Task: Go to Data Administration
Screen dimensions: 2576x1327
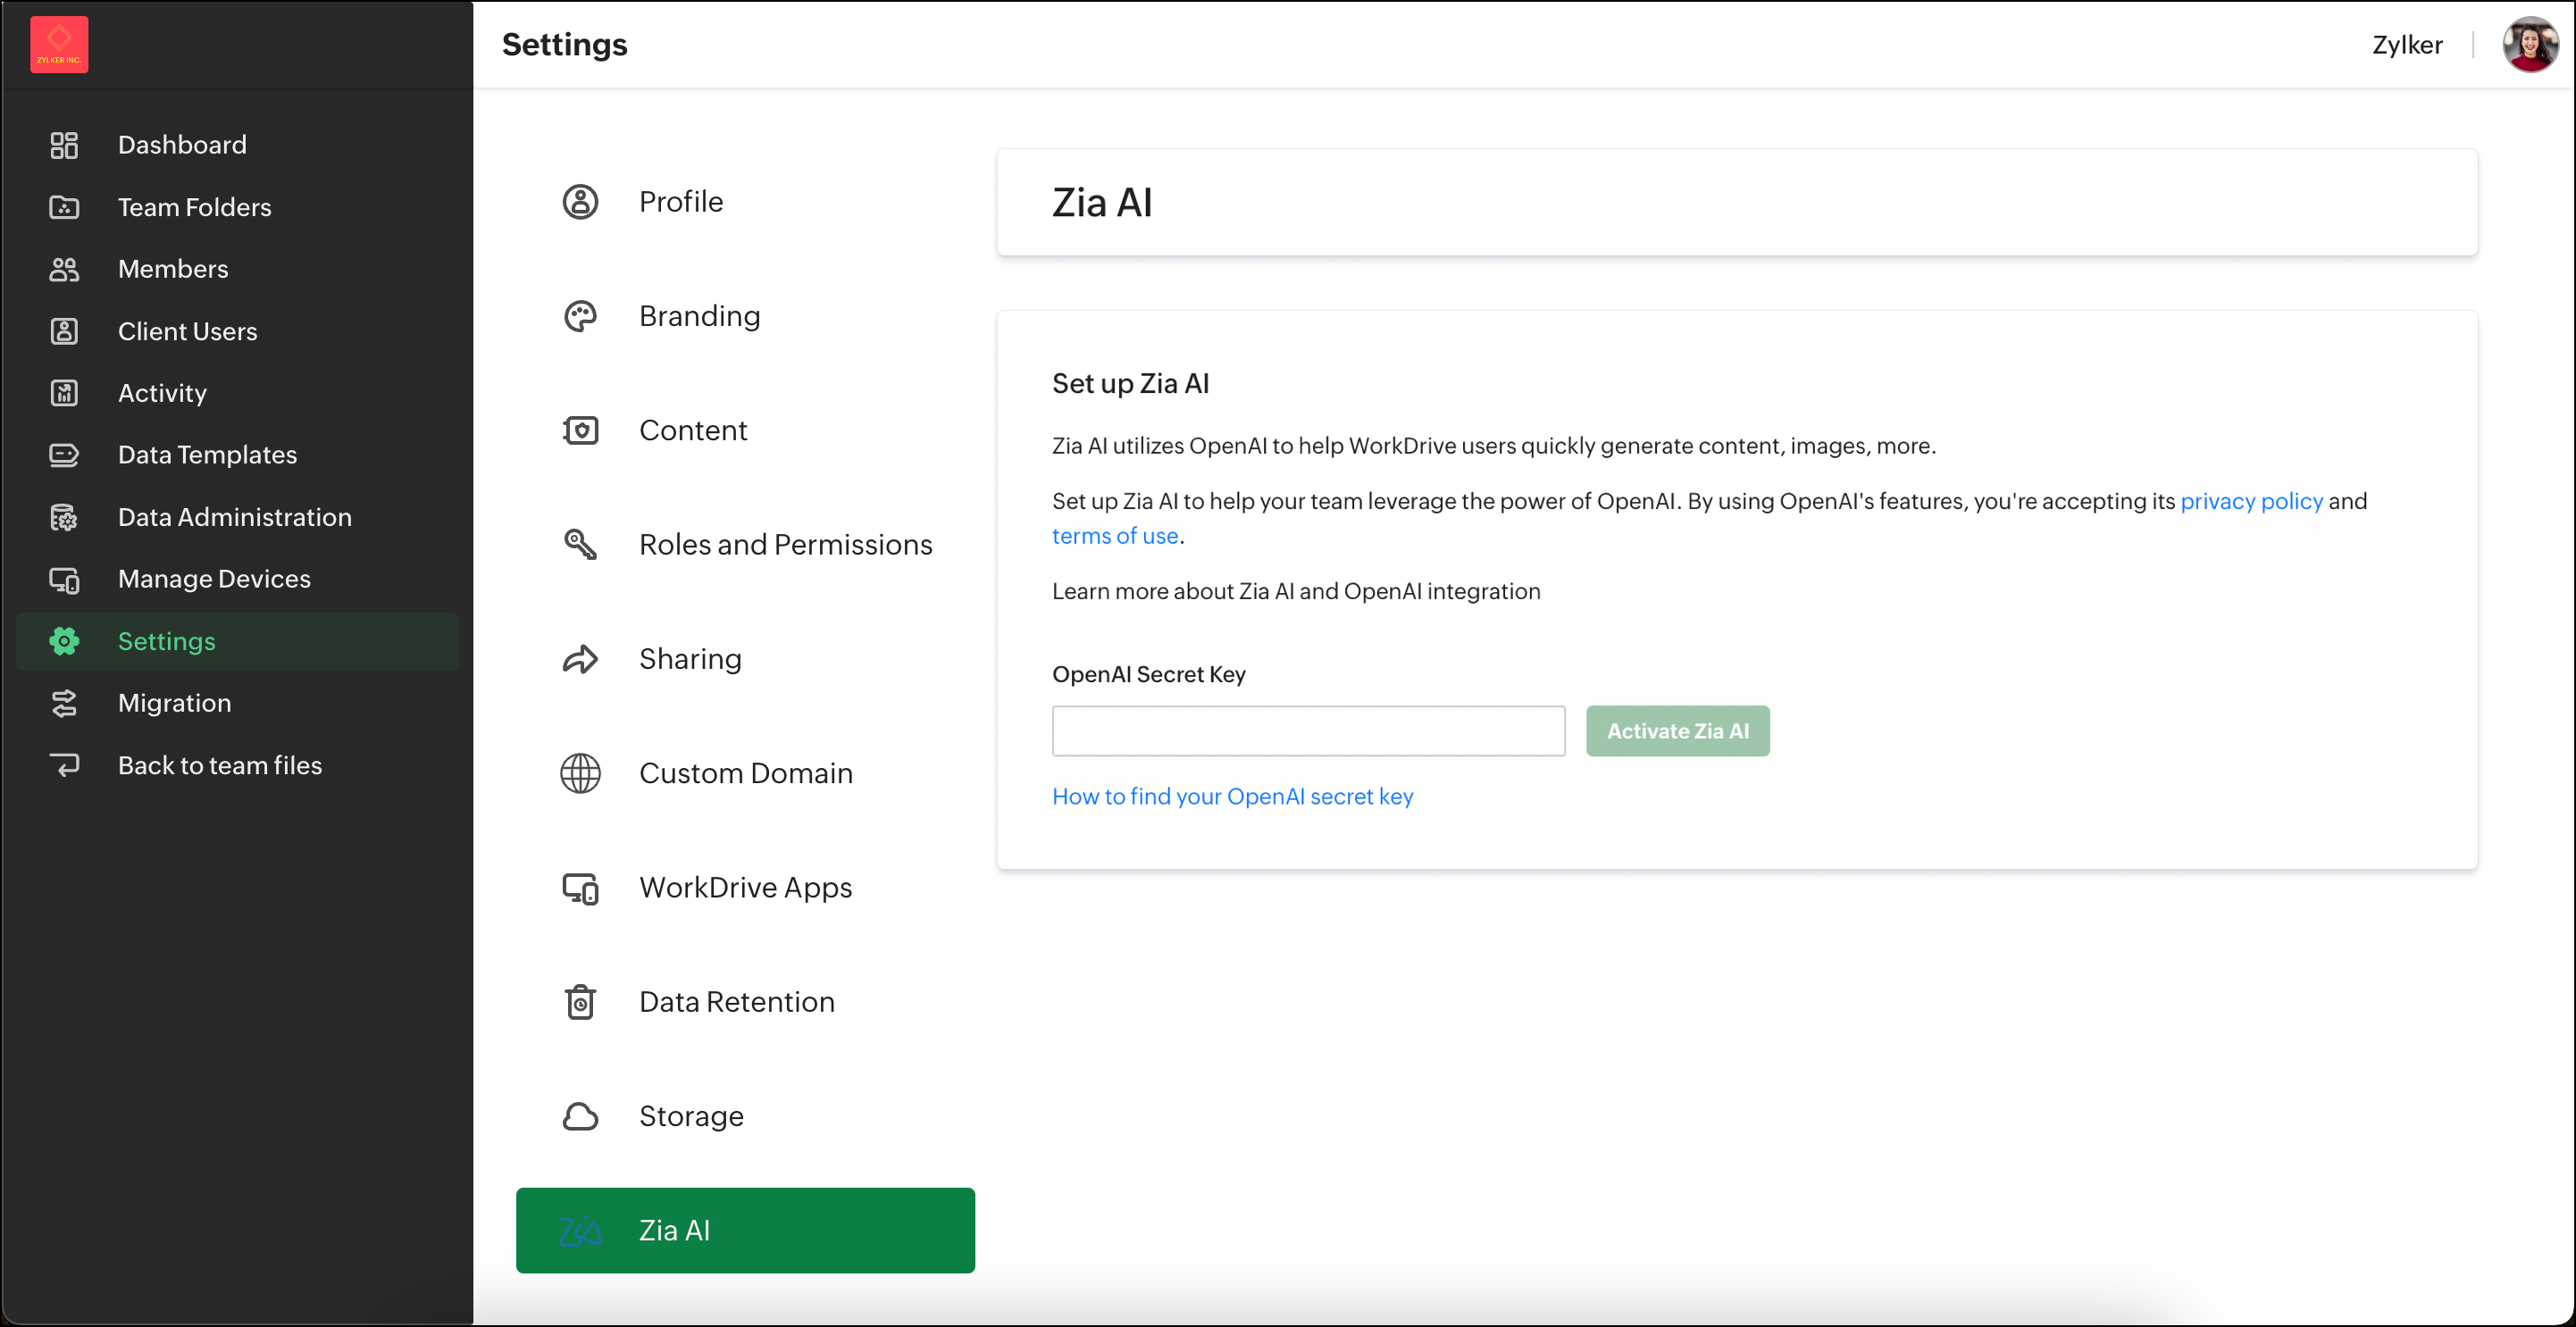Action: [237, 517]
